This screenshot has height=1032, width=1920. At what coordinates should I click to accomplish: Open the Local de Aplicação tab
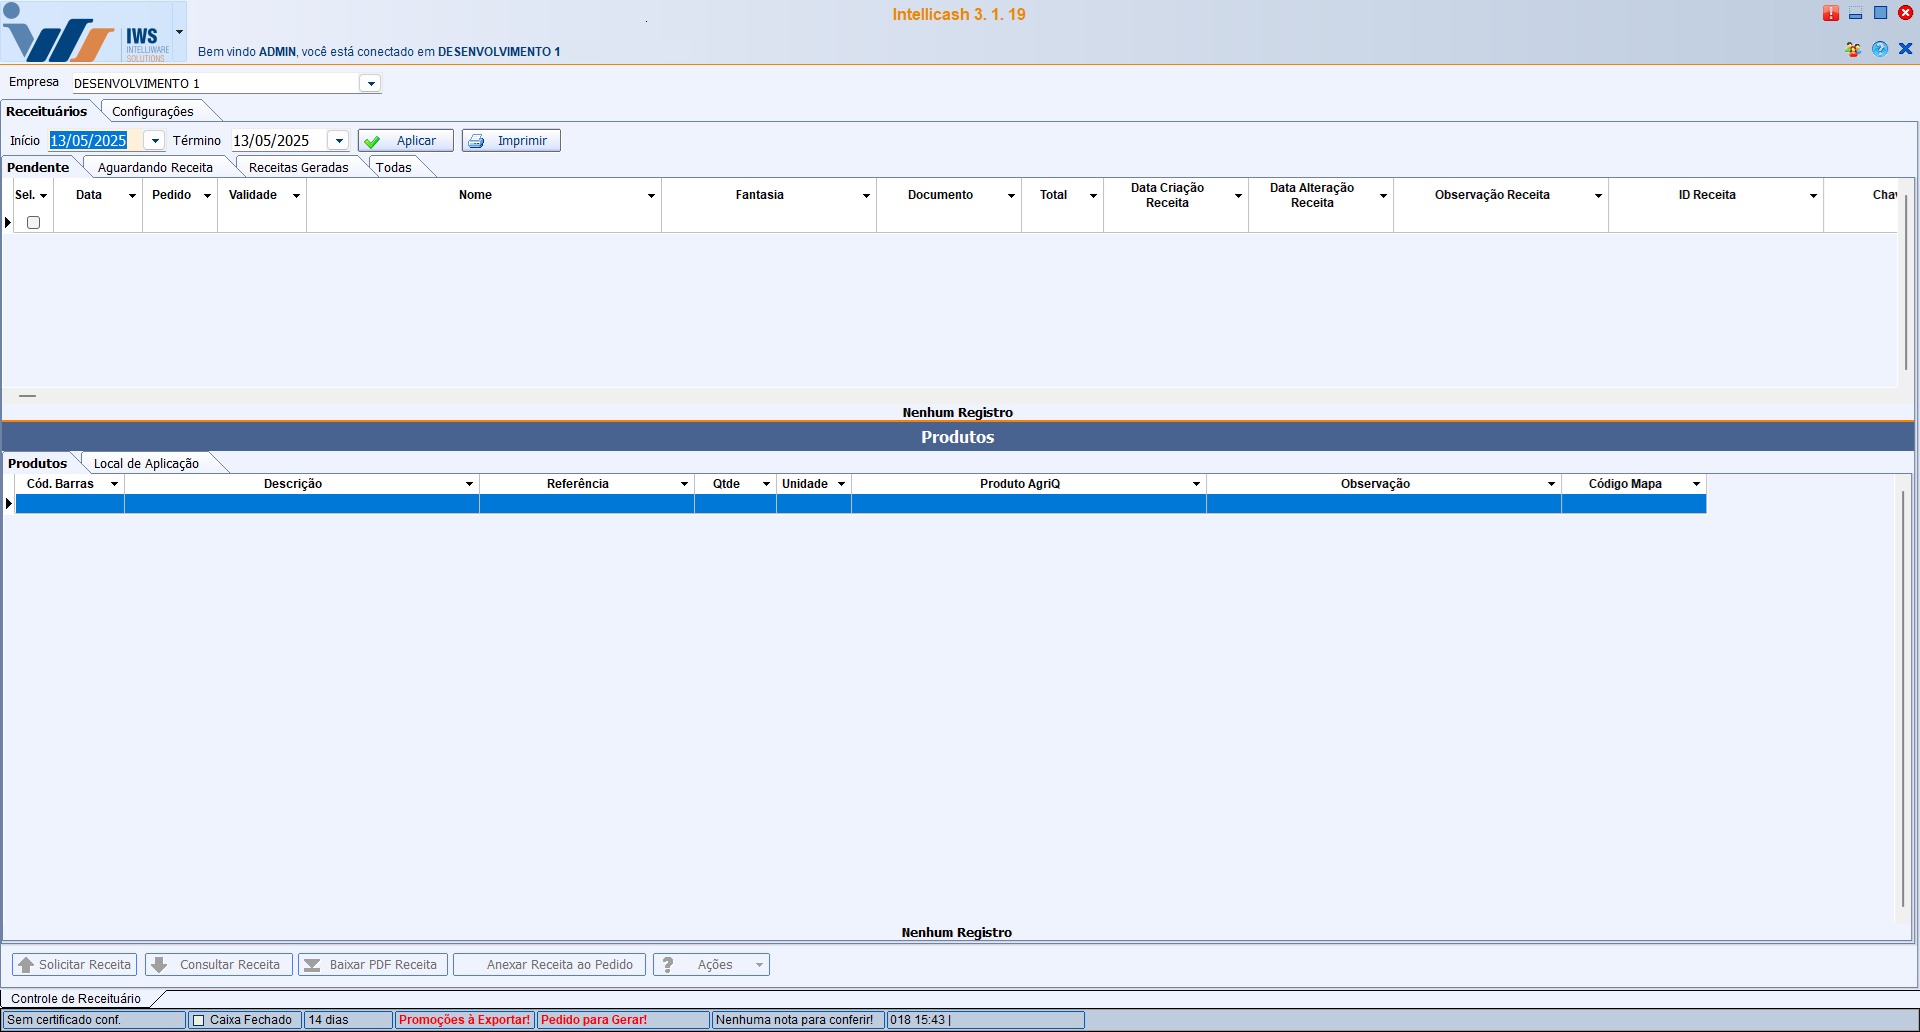click(x=146, y=464)
